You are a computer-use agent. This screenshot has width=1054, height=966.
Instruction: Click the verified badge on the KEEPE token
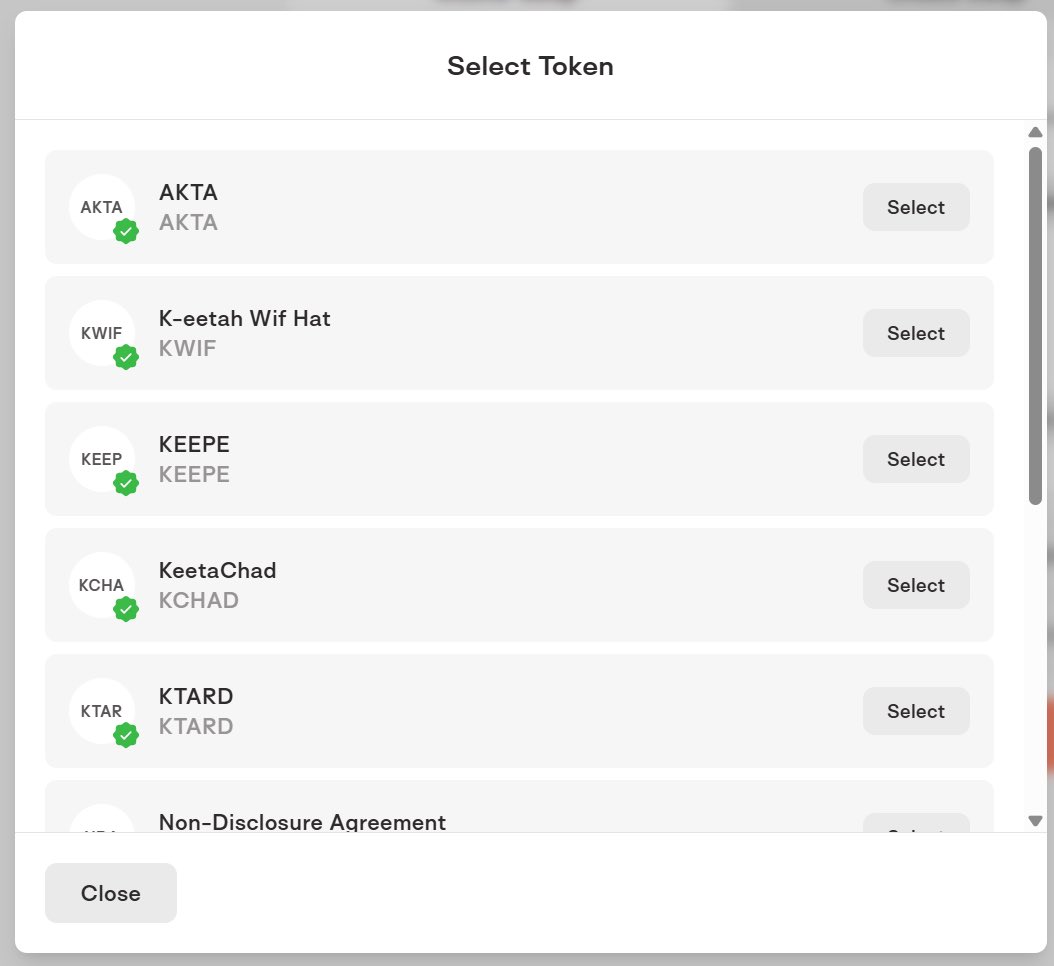point(126,483)
